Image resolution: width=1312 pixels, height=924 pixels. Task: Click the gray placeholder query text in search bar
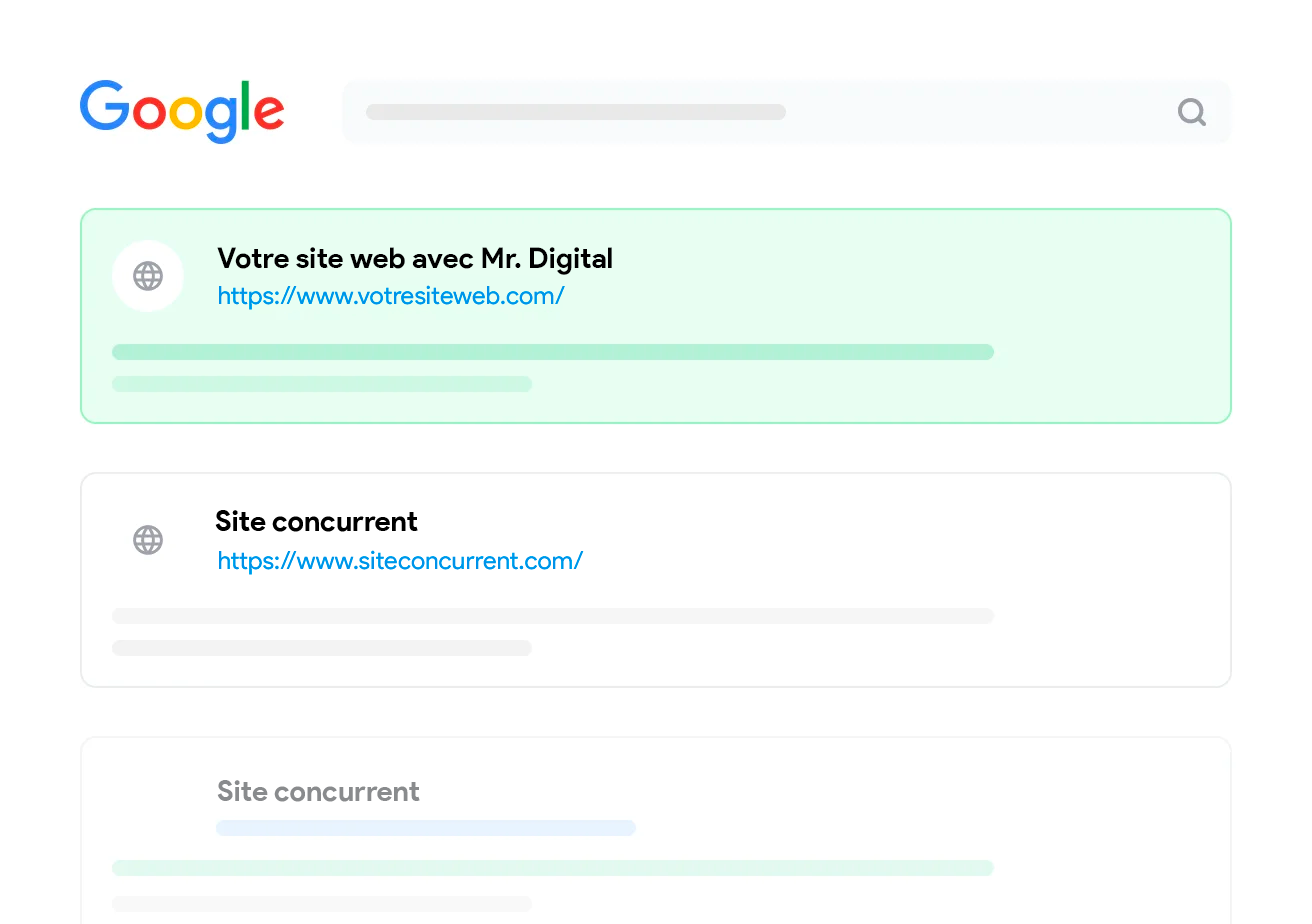575,112
